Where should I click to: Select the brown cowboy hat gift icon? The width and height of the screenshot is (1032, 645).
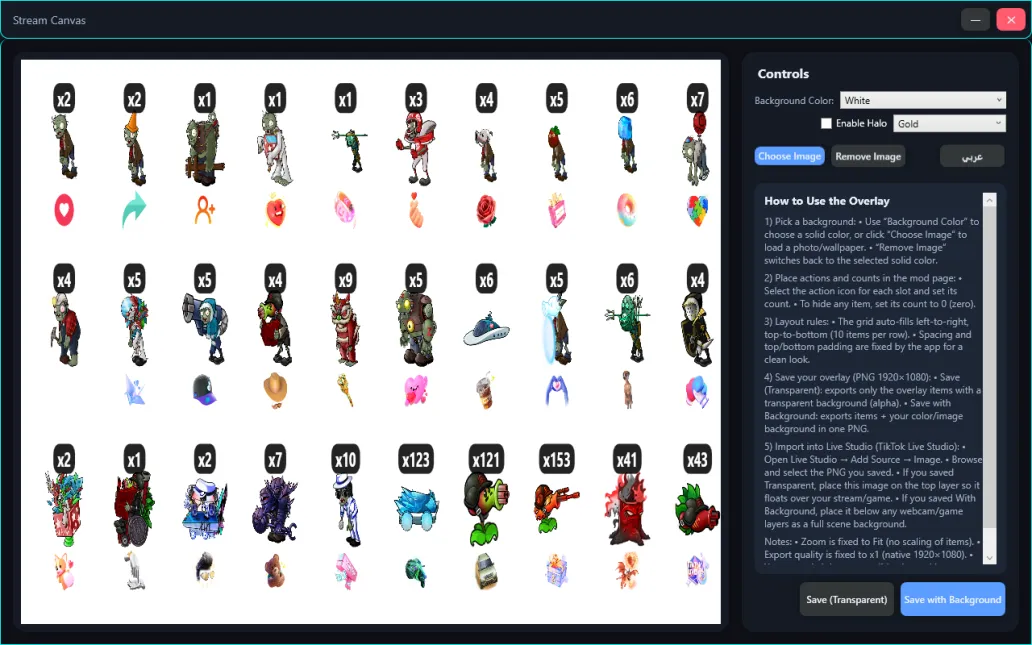click(275, 388)
